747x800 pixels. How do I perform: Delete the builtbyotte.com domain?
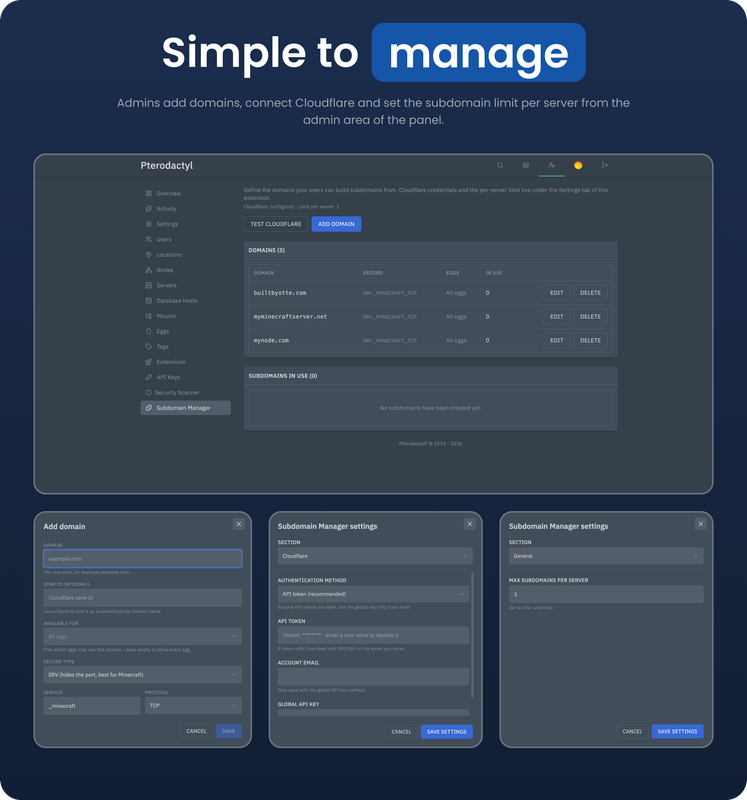click(x=590, y=293)
